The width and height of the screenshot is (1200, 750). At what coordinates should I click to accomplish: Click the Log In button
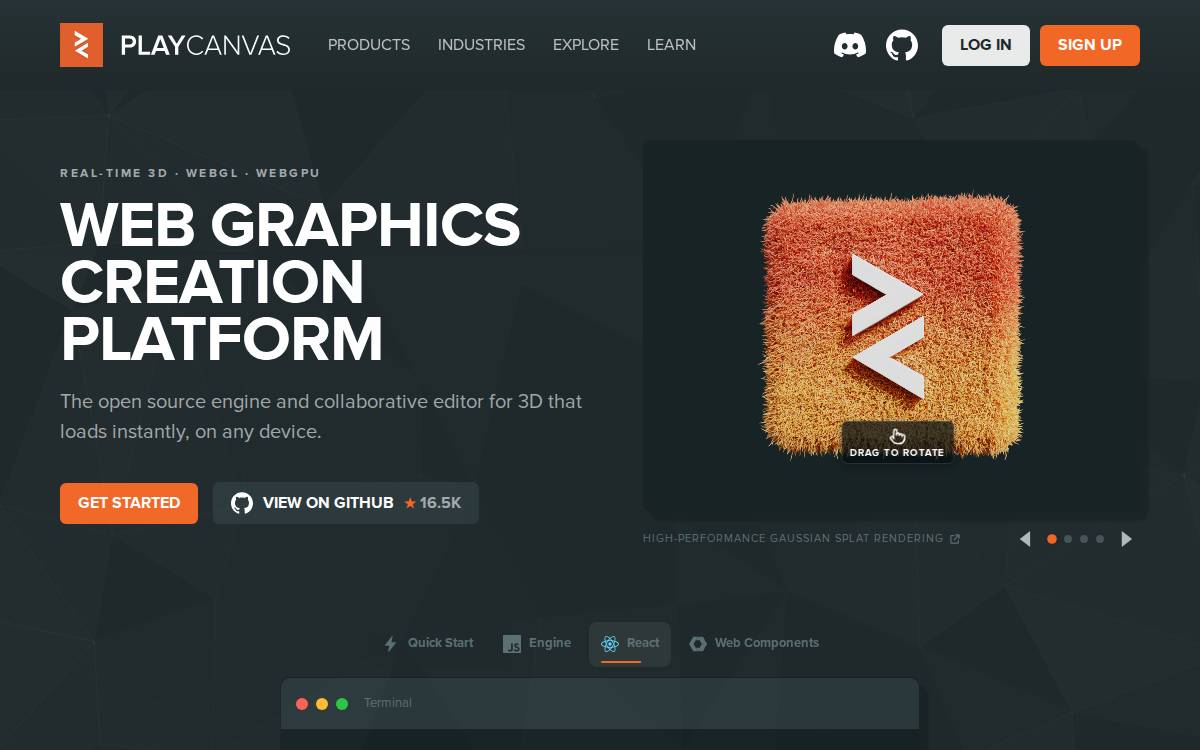pyautogui.click(x=986, y=45)
